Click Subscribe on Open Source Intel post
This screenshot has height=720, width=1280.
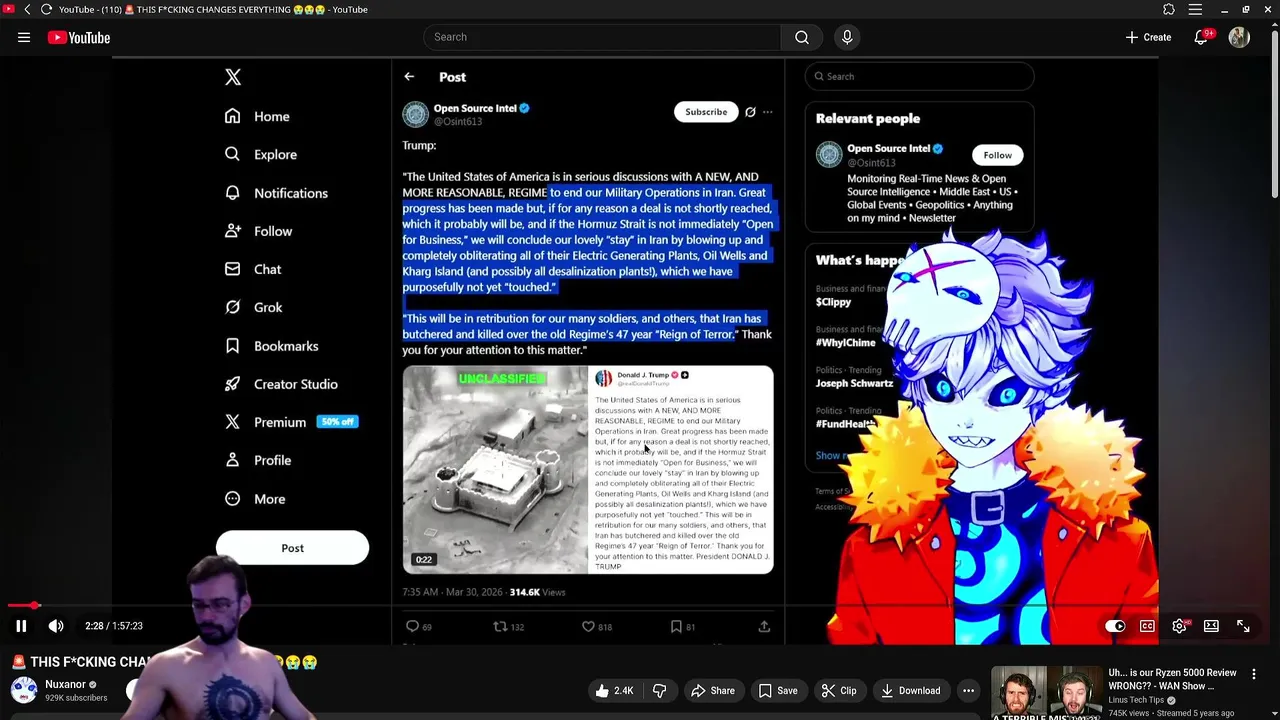click(x=706, y=112)
